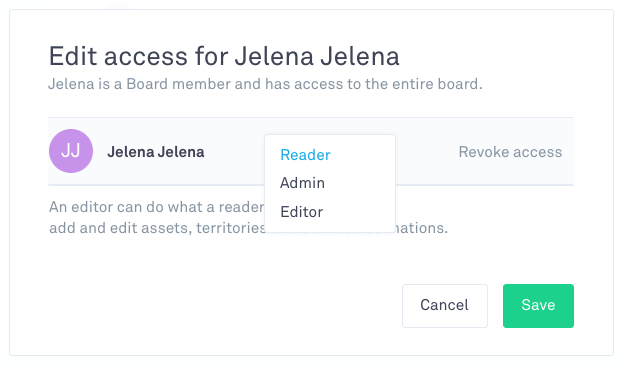The height and width of the screenshot is (373, 626).
Task: Switch access level to Editor
Action: point(301,212)
